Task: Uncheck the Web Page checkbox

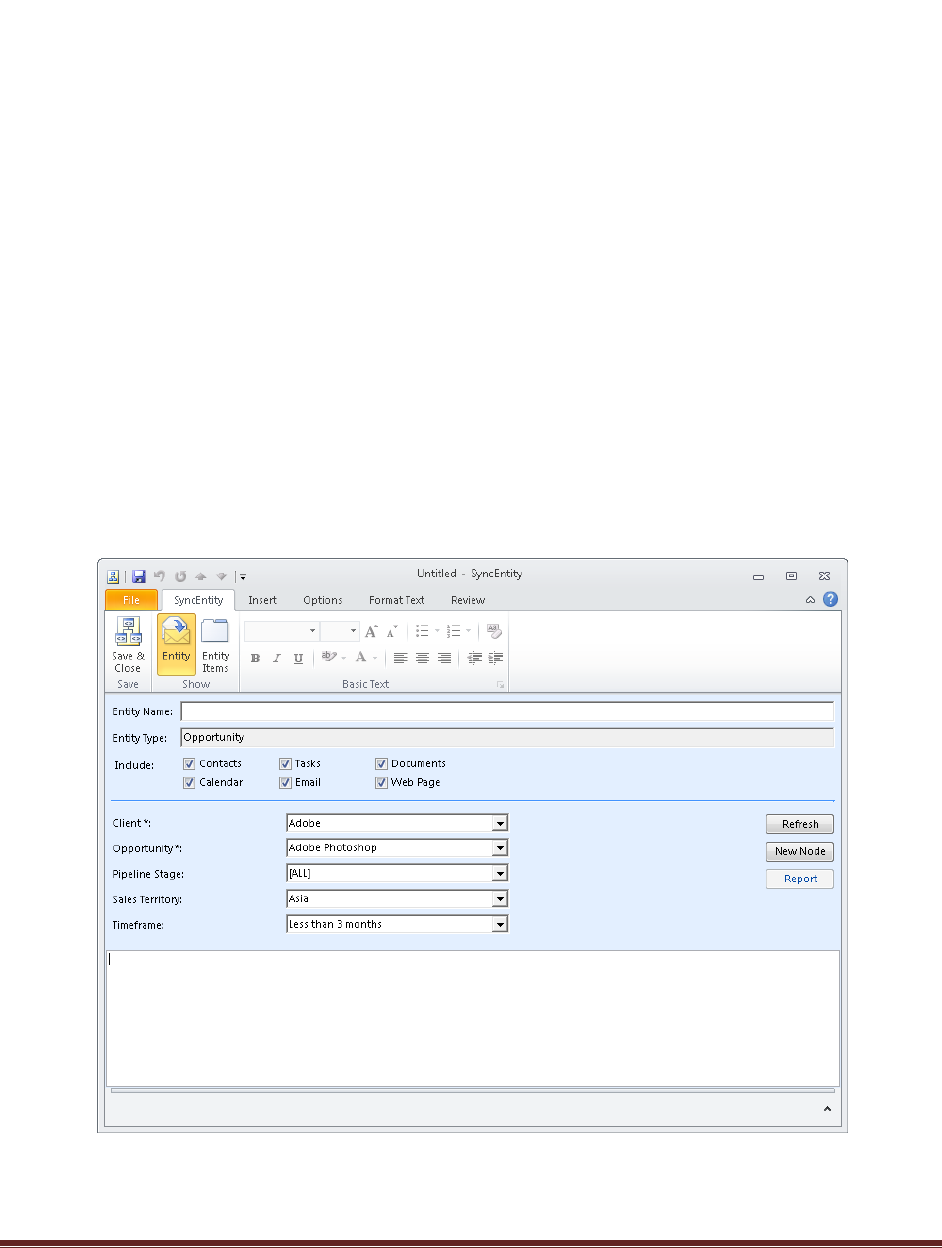Action: pos(381,783)
